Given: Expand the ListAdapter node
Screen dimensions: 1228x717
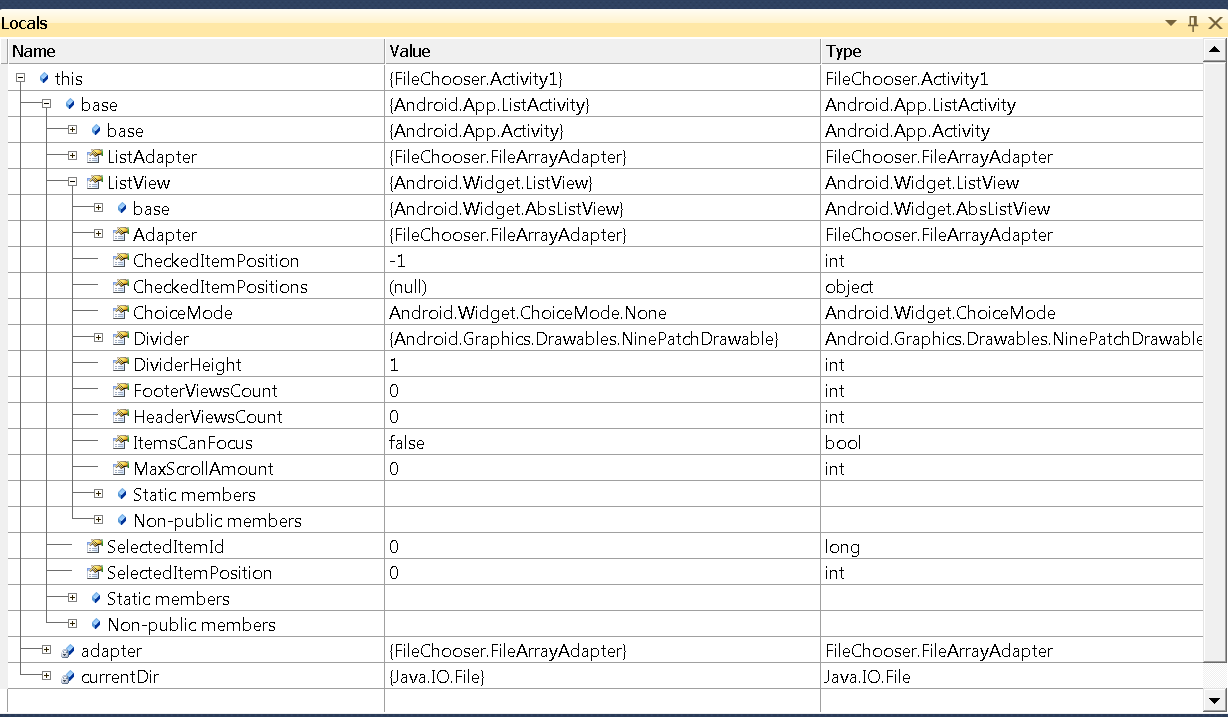Looking at the screenshot, I should point(72,157).
